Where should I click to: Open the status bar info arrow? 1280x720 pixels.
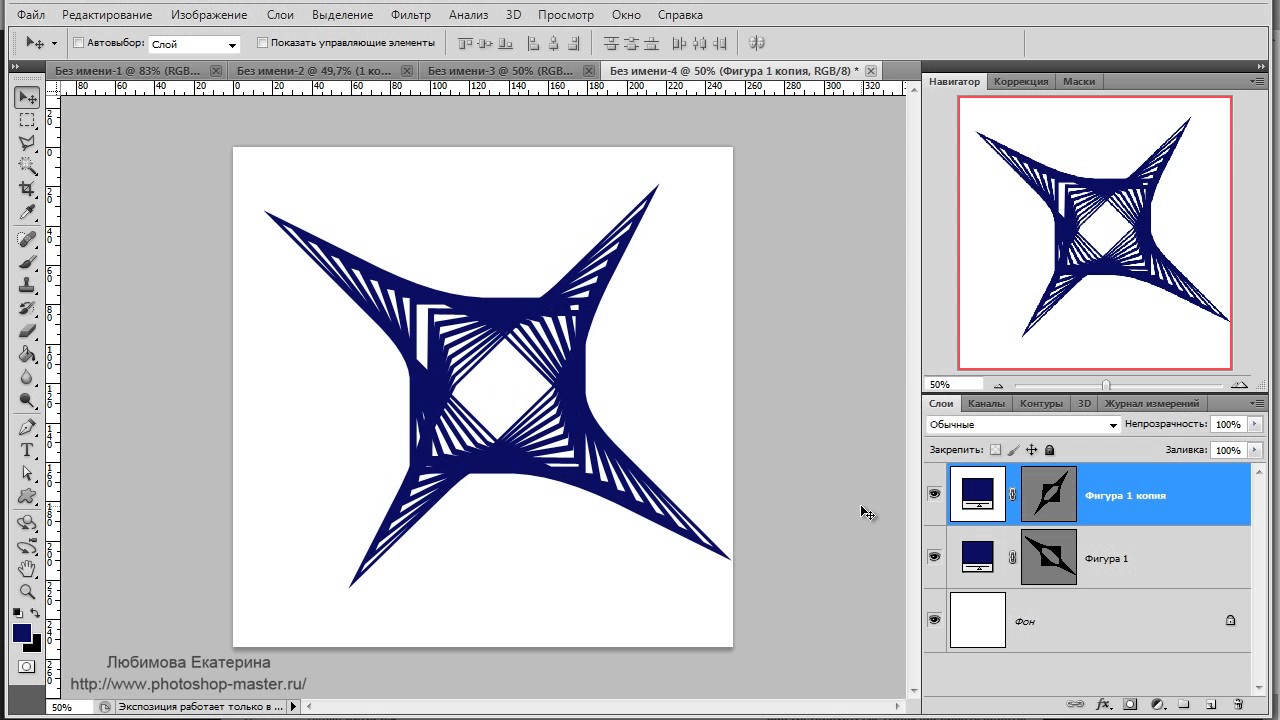[x=293, y=707]
